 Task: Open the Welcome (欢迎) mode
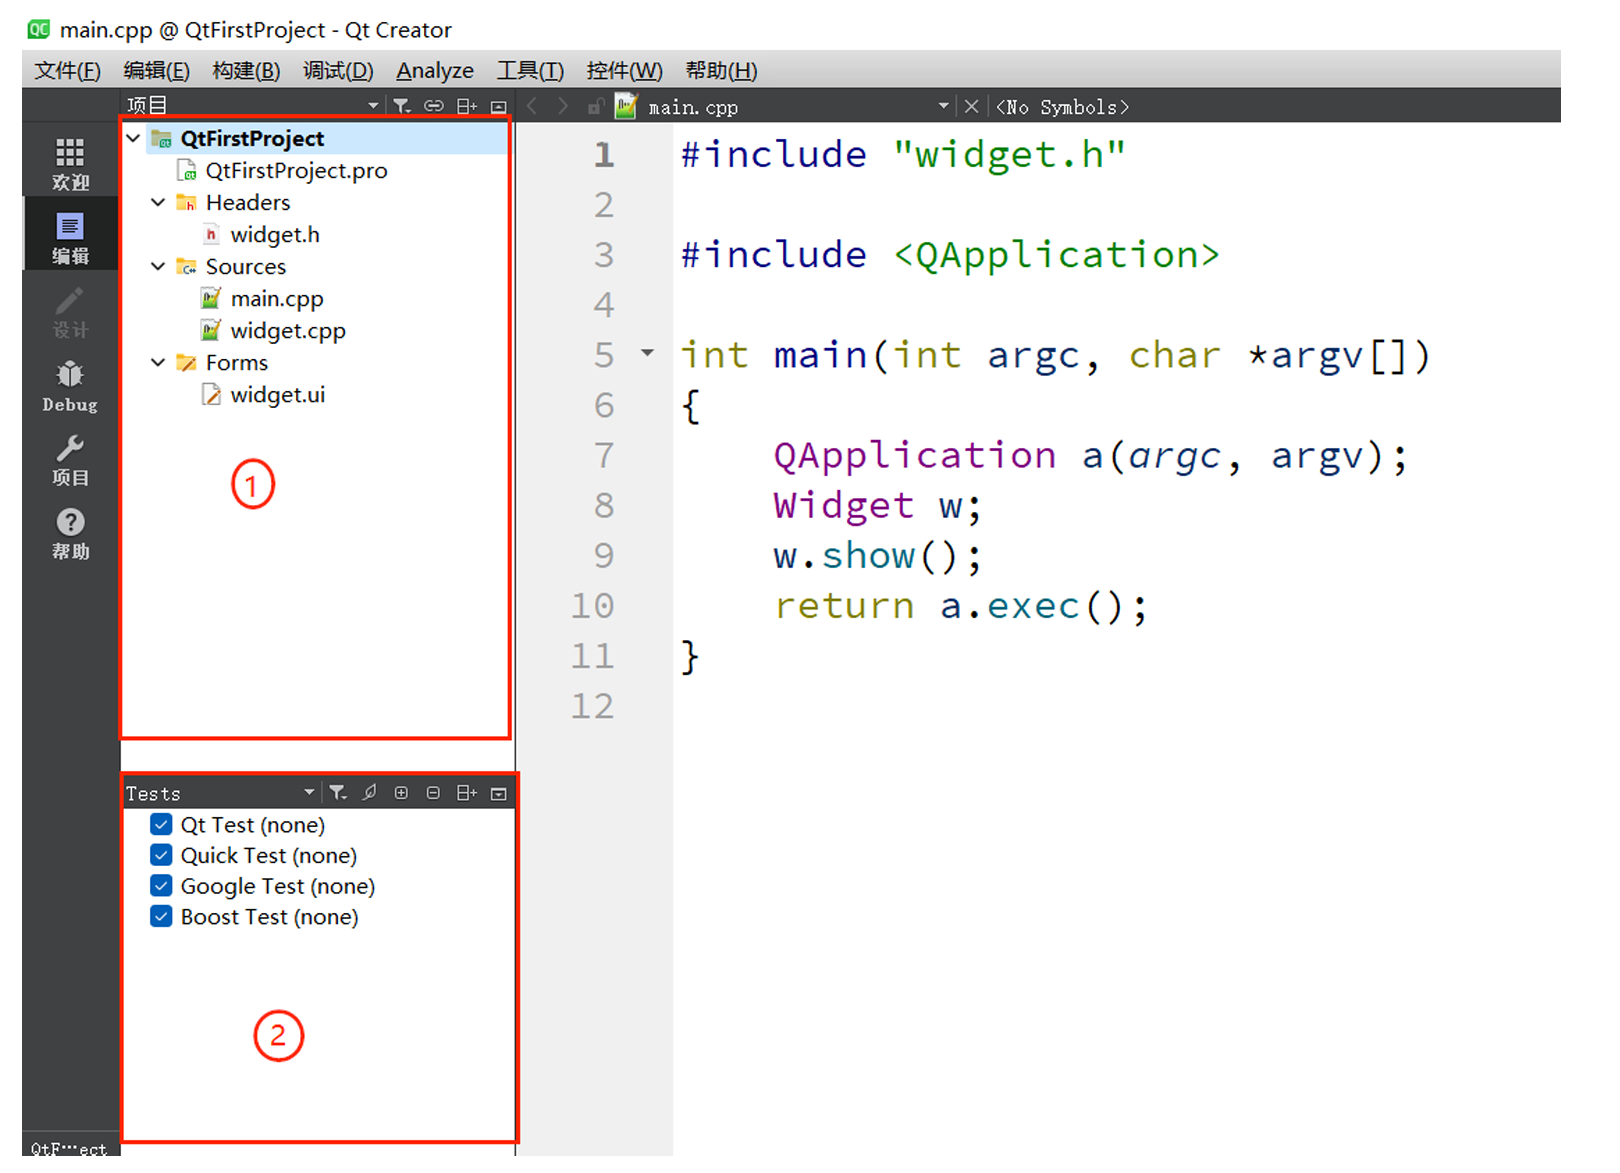70,164
